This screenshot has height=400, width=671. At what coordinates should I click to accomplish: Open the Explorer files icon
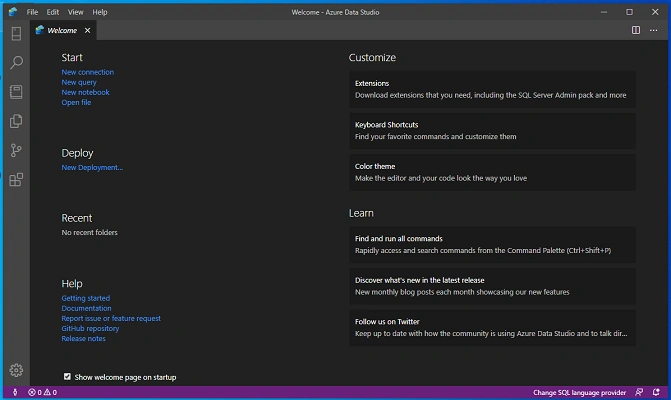click(16, 121)
